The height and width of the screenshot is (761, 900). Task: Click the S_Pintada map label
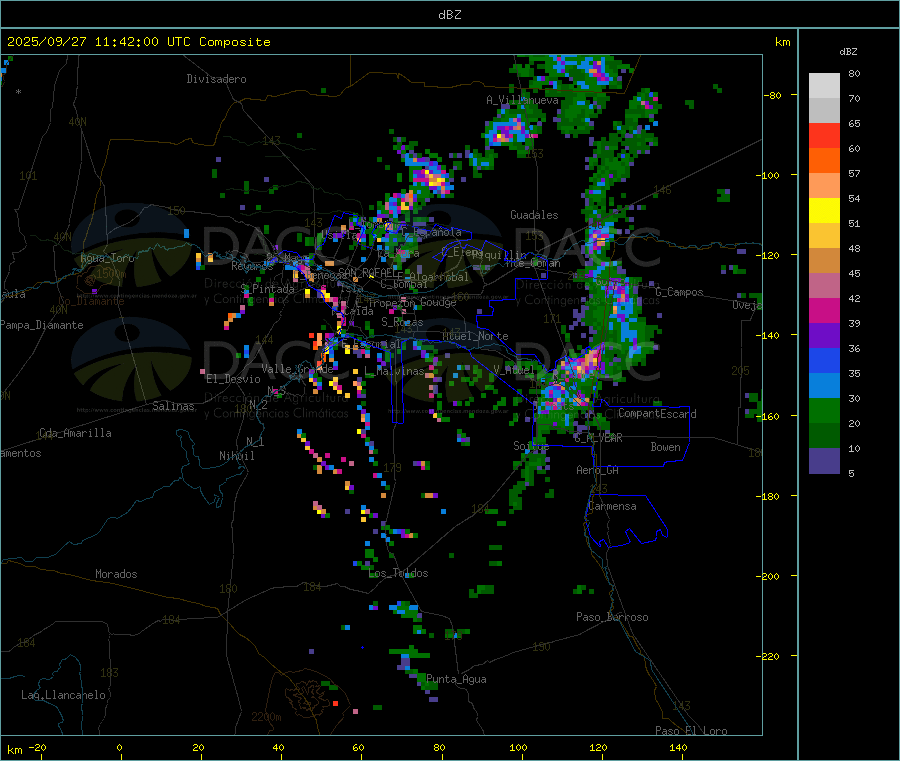[x=267, y=289]
